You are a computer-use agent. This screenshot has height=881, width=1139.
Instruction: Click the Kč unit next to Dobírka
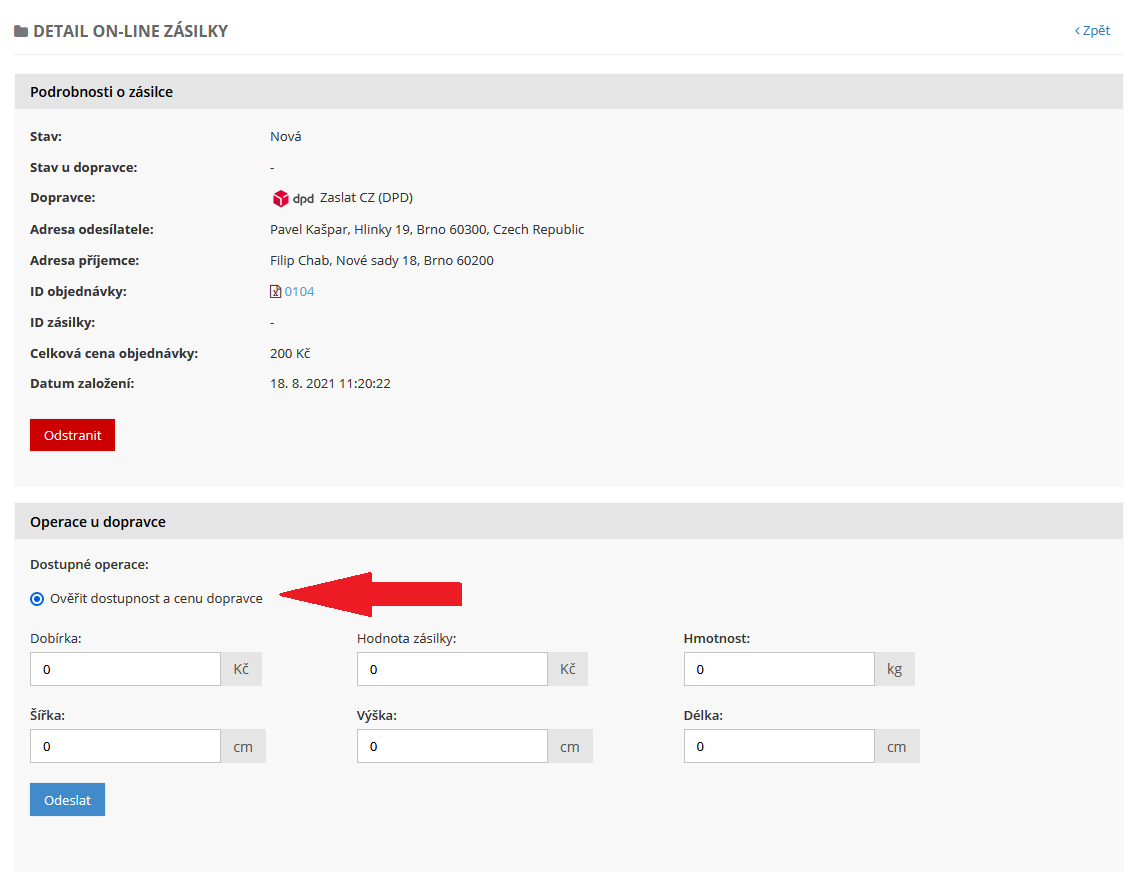241,669
